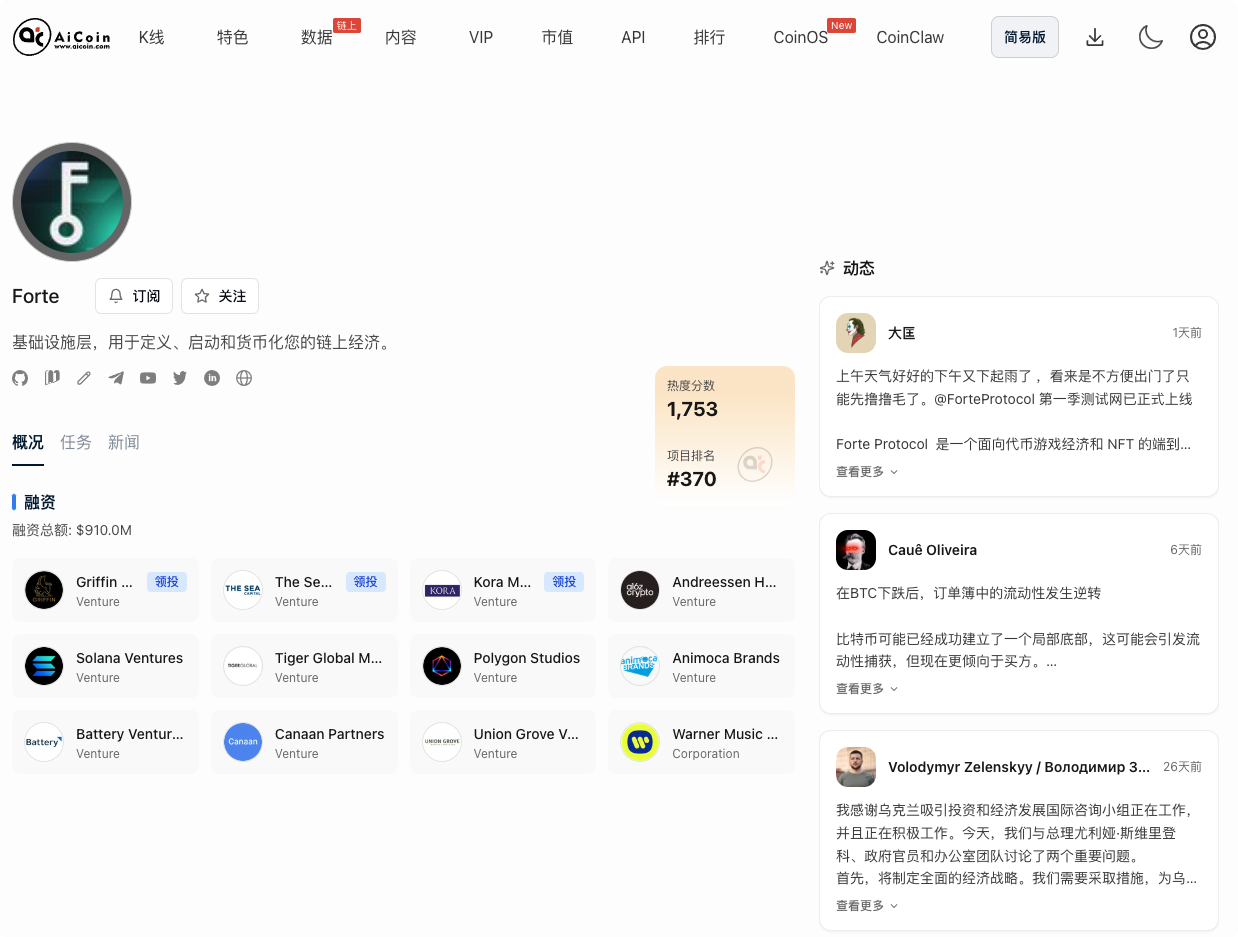Image resolution: width=1238 pixels, height=937 pixels.
Task: Click the Tiger Global logo
Action: click(x=243, y=666)
